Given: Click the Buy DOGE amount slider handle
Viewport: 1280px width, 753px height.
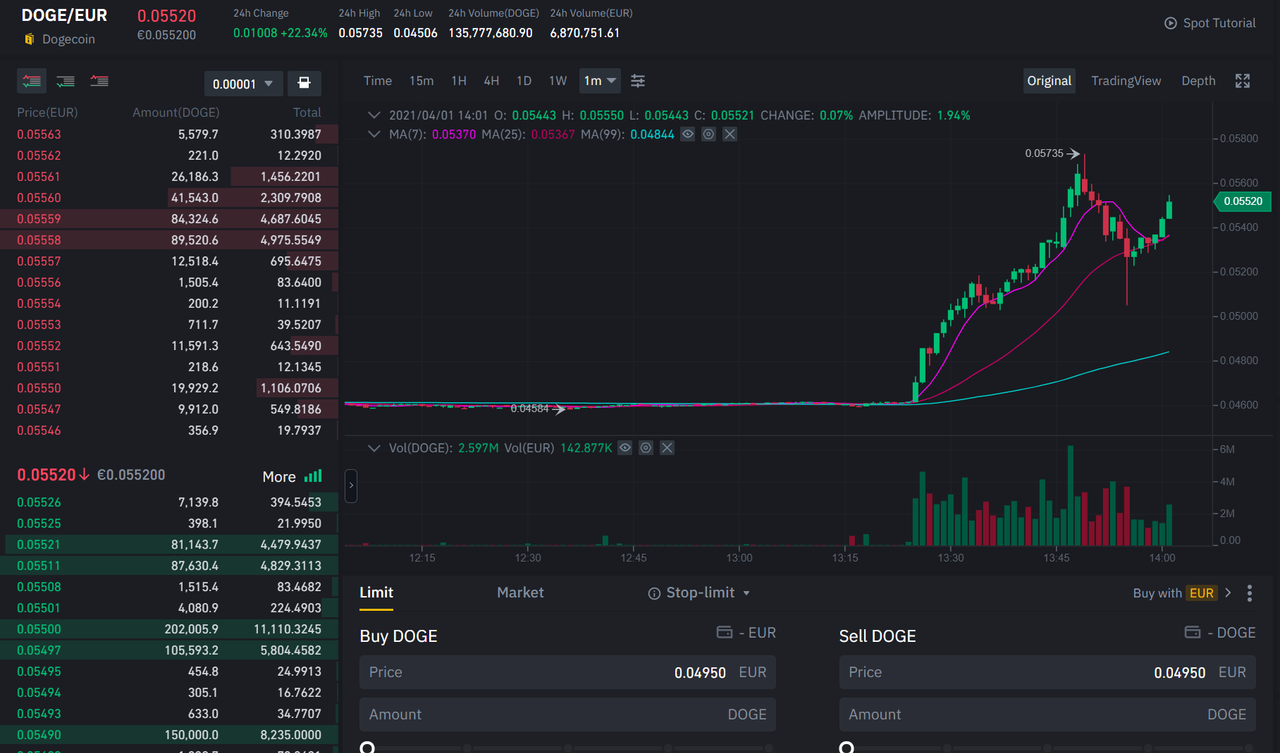Looking at the screenshot, I should [367, 747].
